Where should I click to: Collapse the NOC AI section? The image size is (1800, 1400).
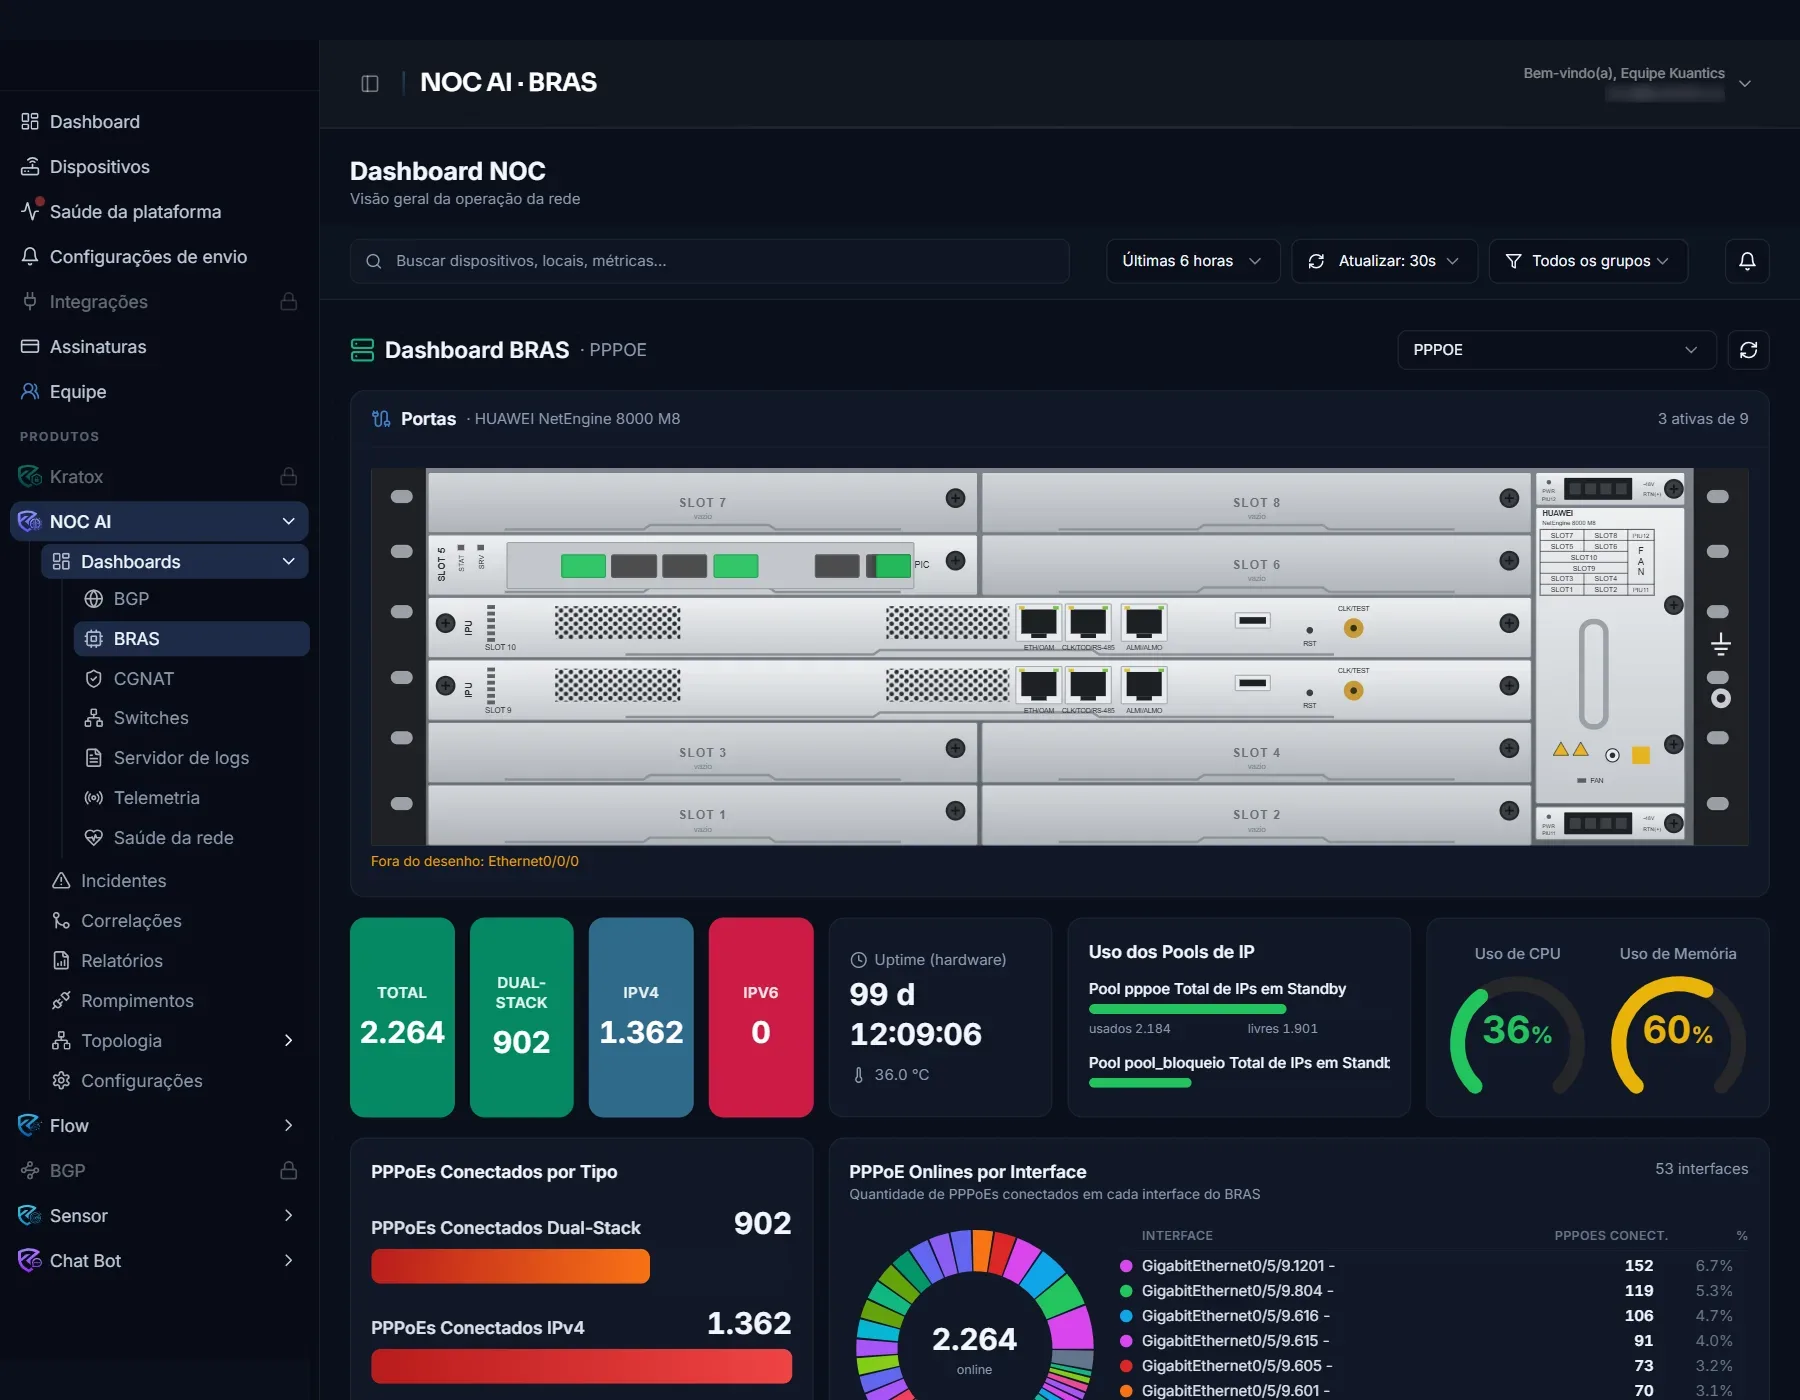(289, 521)
